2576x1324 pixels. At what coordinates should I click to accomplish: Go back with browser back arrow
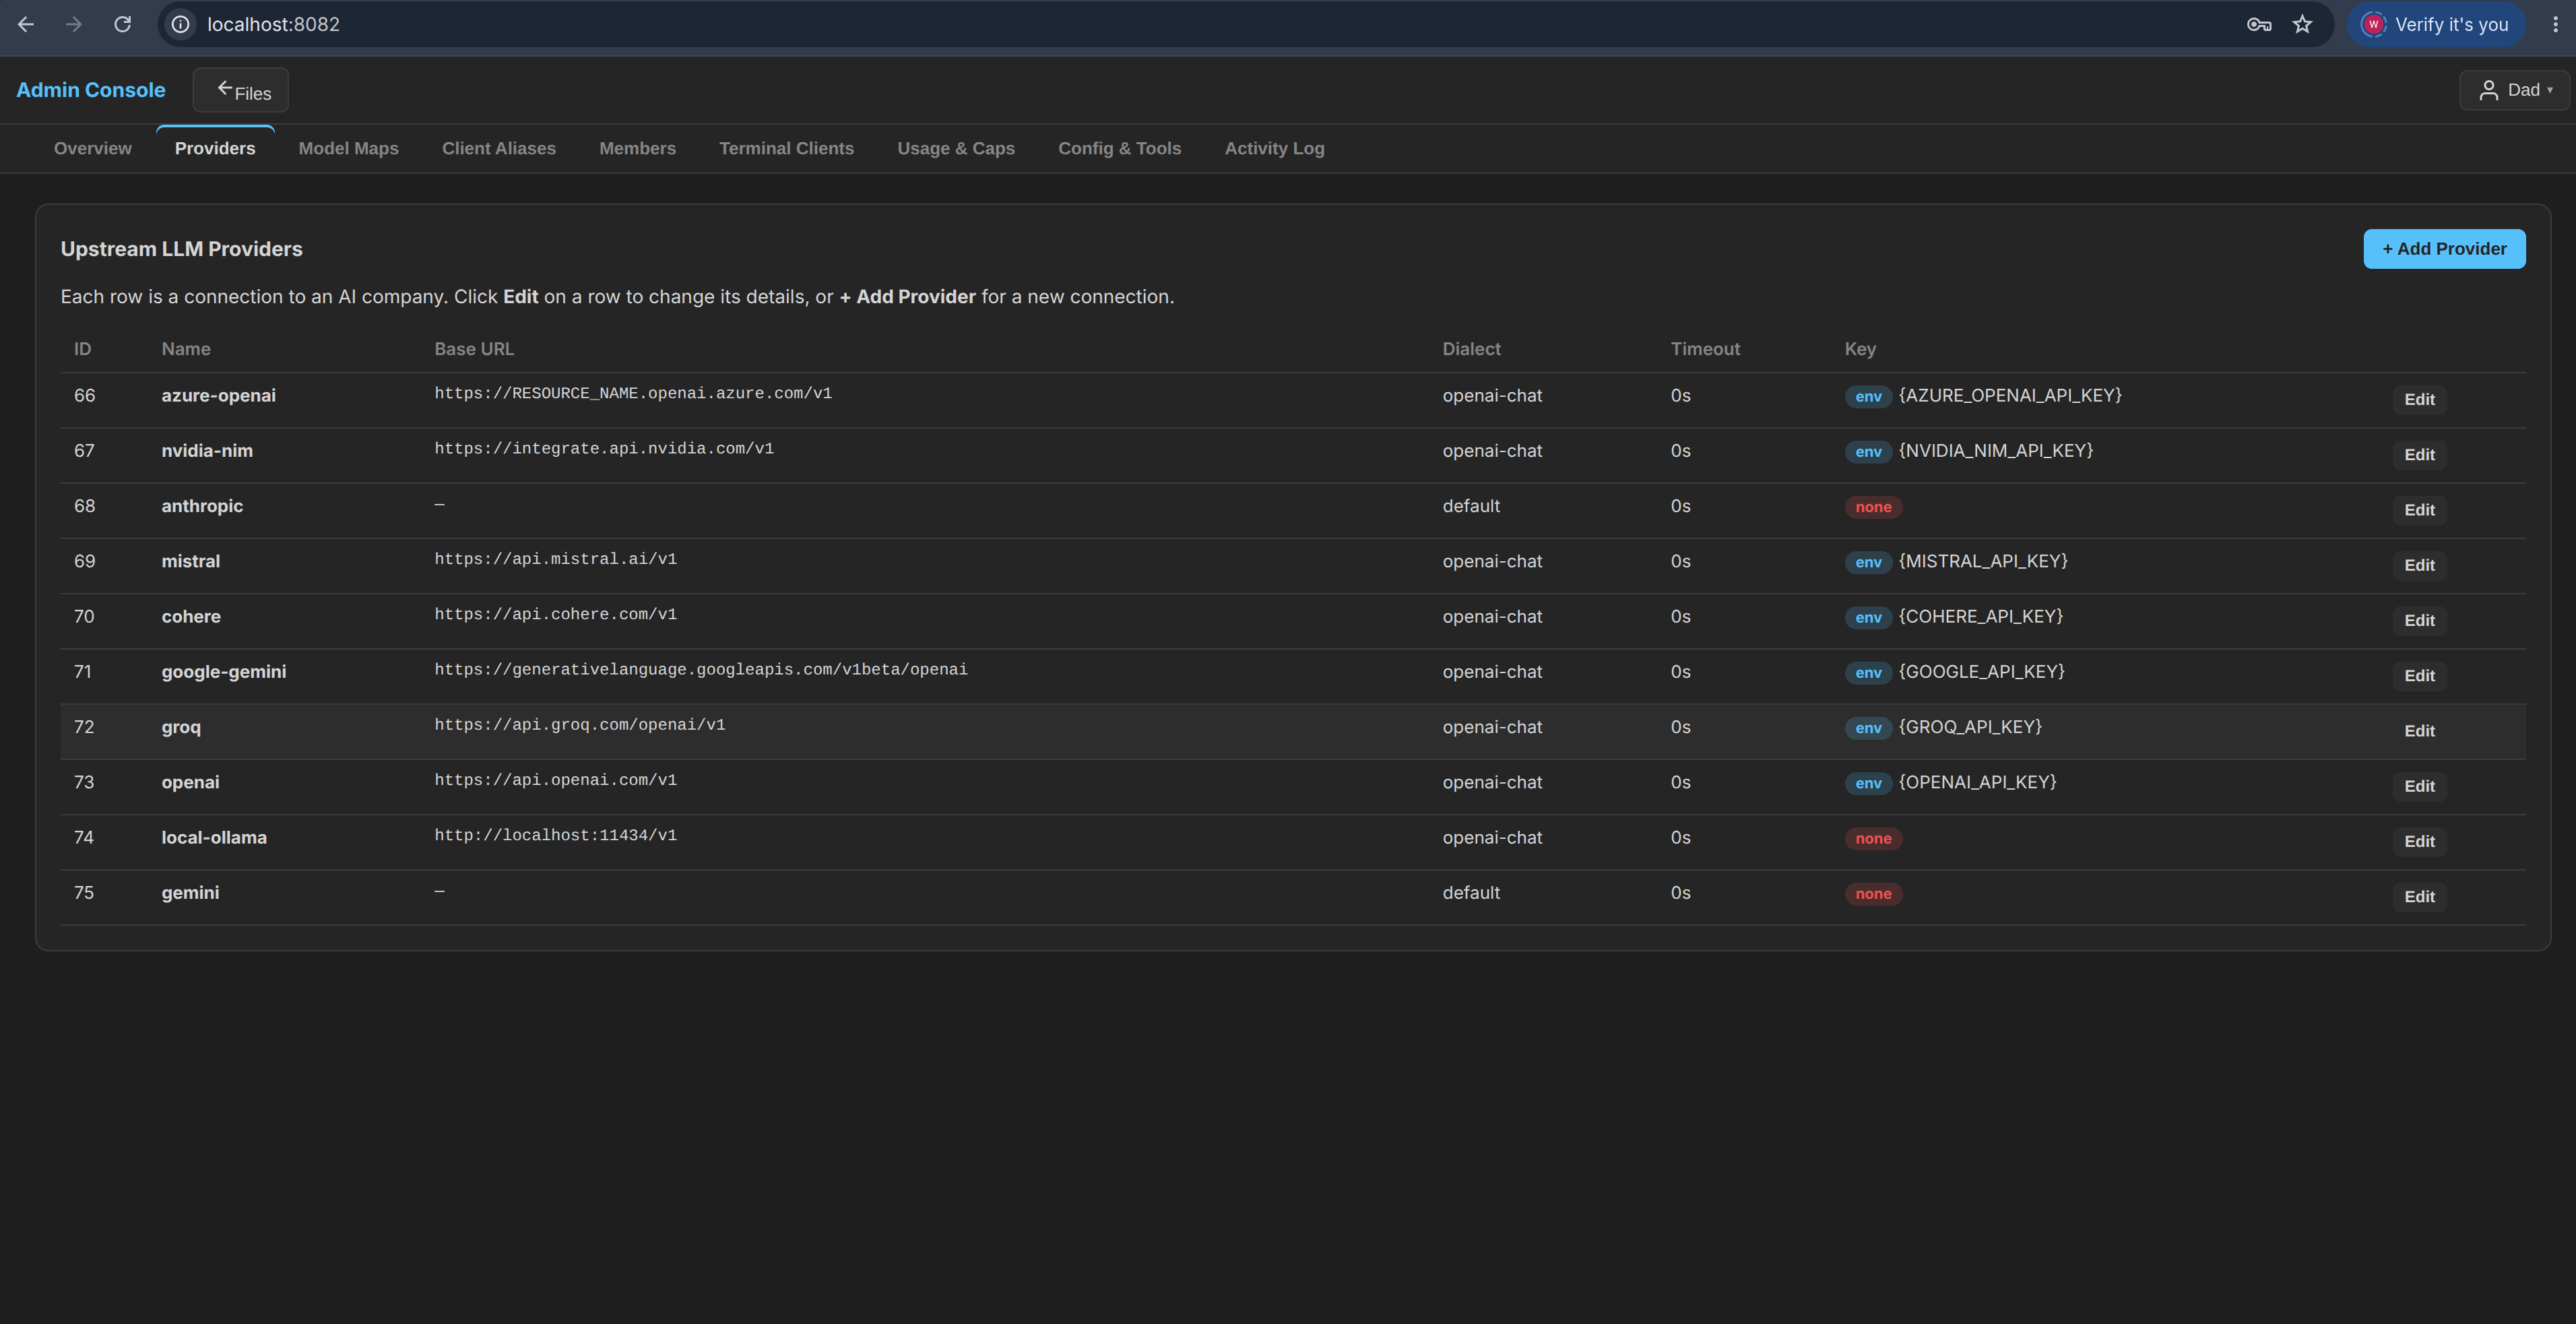tap(26, 24)
